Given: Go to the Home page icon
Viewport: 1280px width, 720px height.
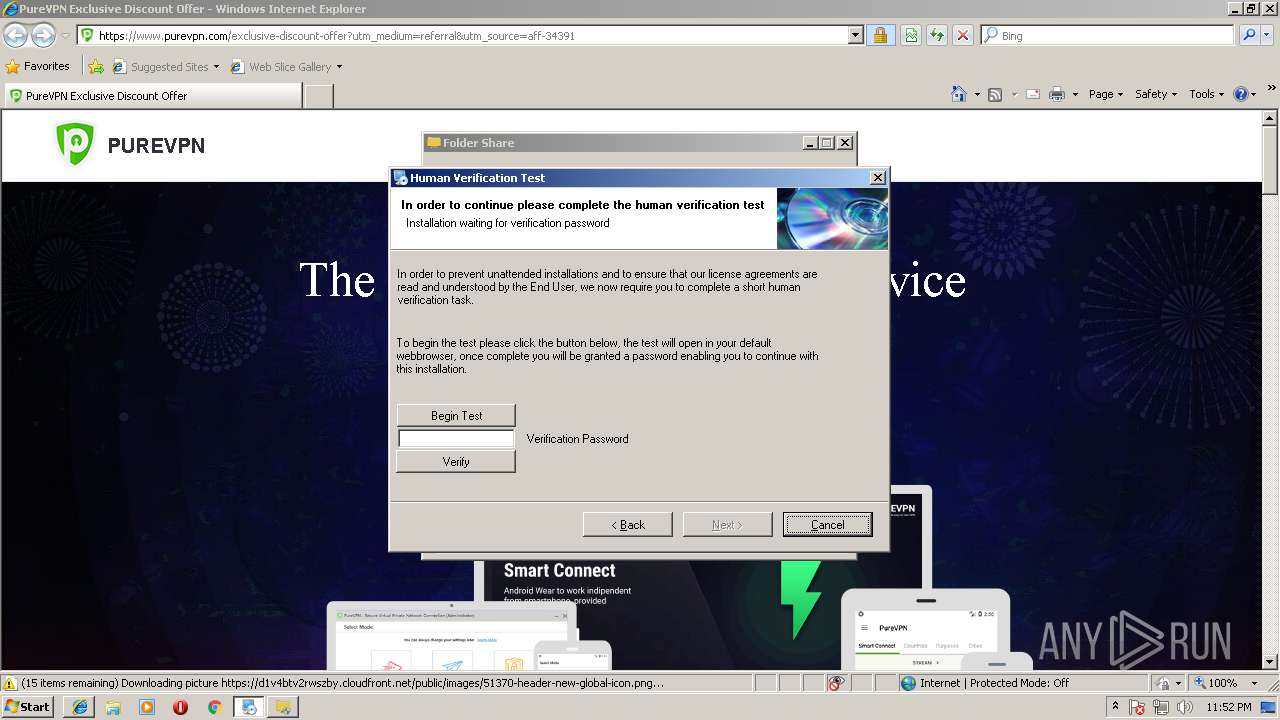Looking at the screenshot, I should (x=958, y=94).
